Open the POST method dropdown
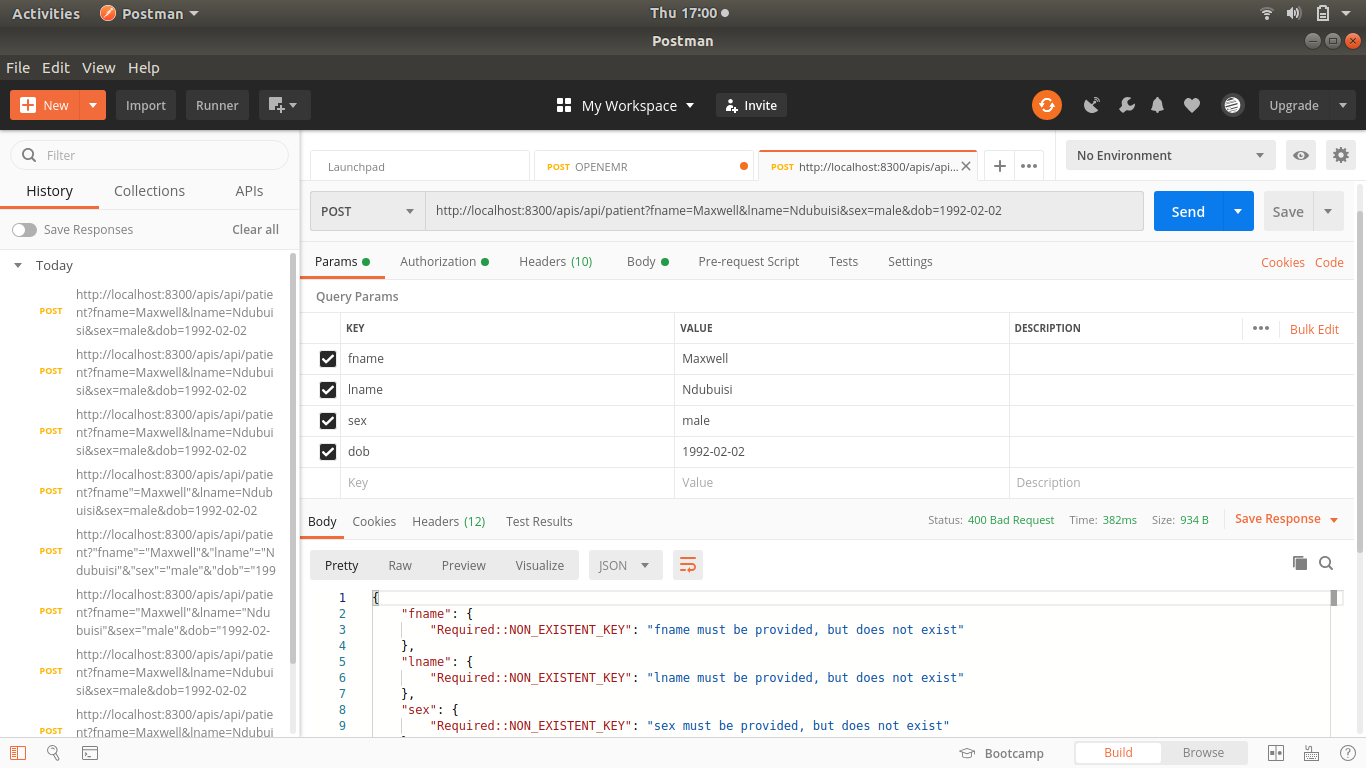Viewport: 1366px width, 768px height. pyautogui.click(x=367, y=211)
